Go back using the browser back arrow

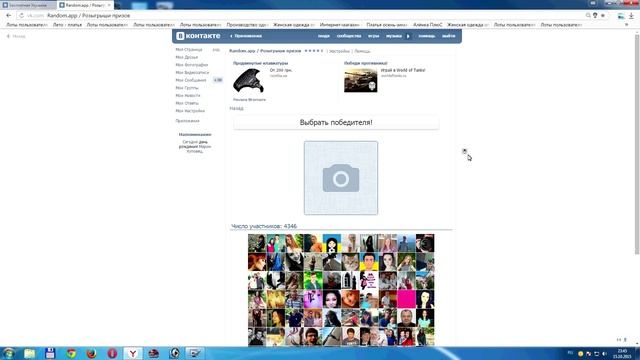[x=9, y=16]
